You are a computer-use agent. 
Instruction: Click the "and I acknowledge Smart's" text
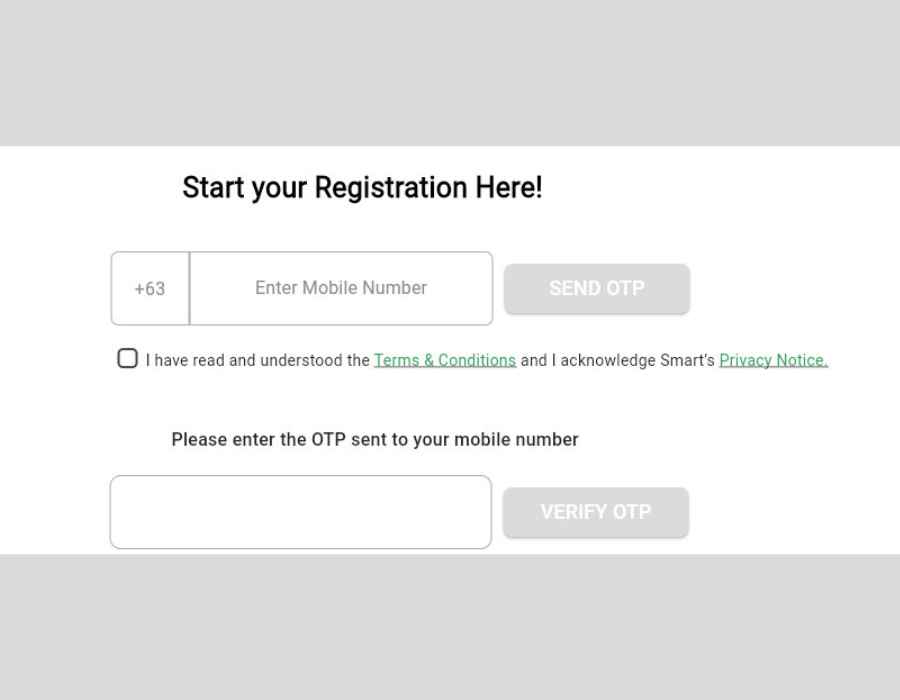[617, 360]
